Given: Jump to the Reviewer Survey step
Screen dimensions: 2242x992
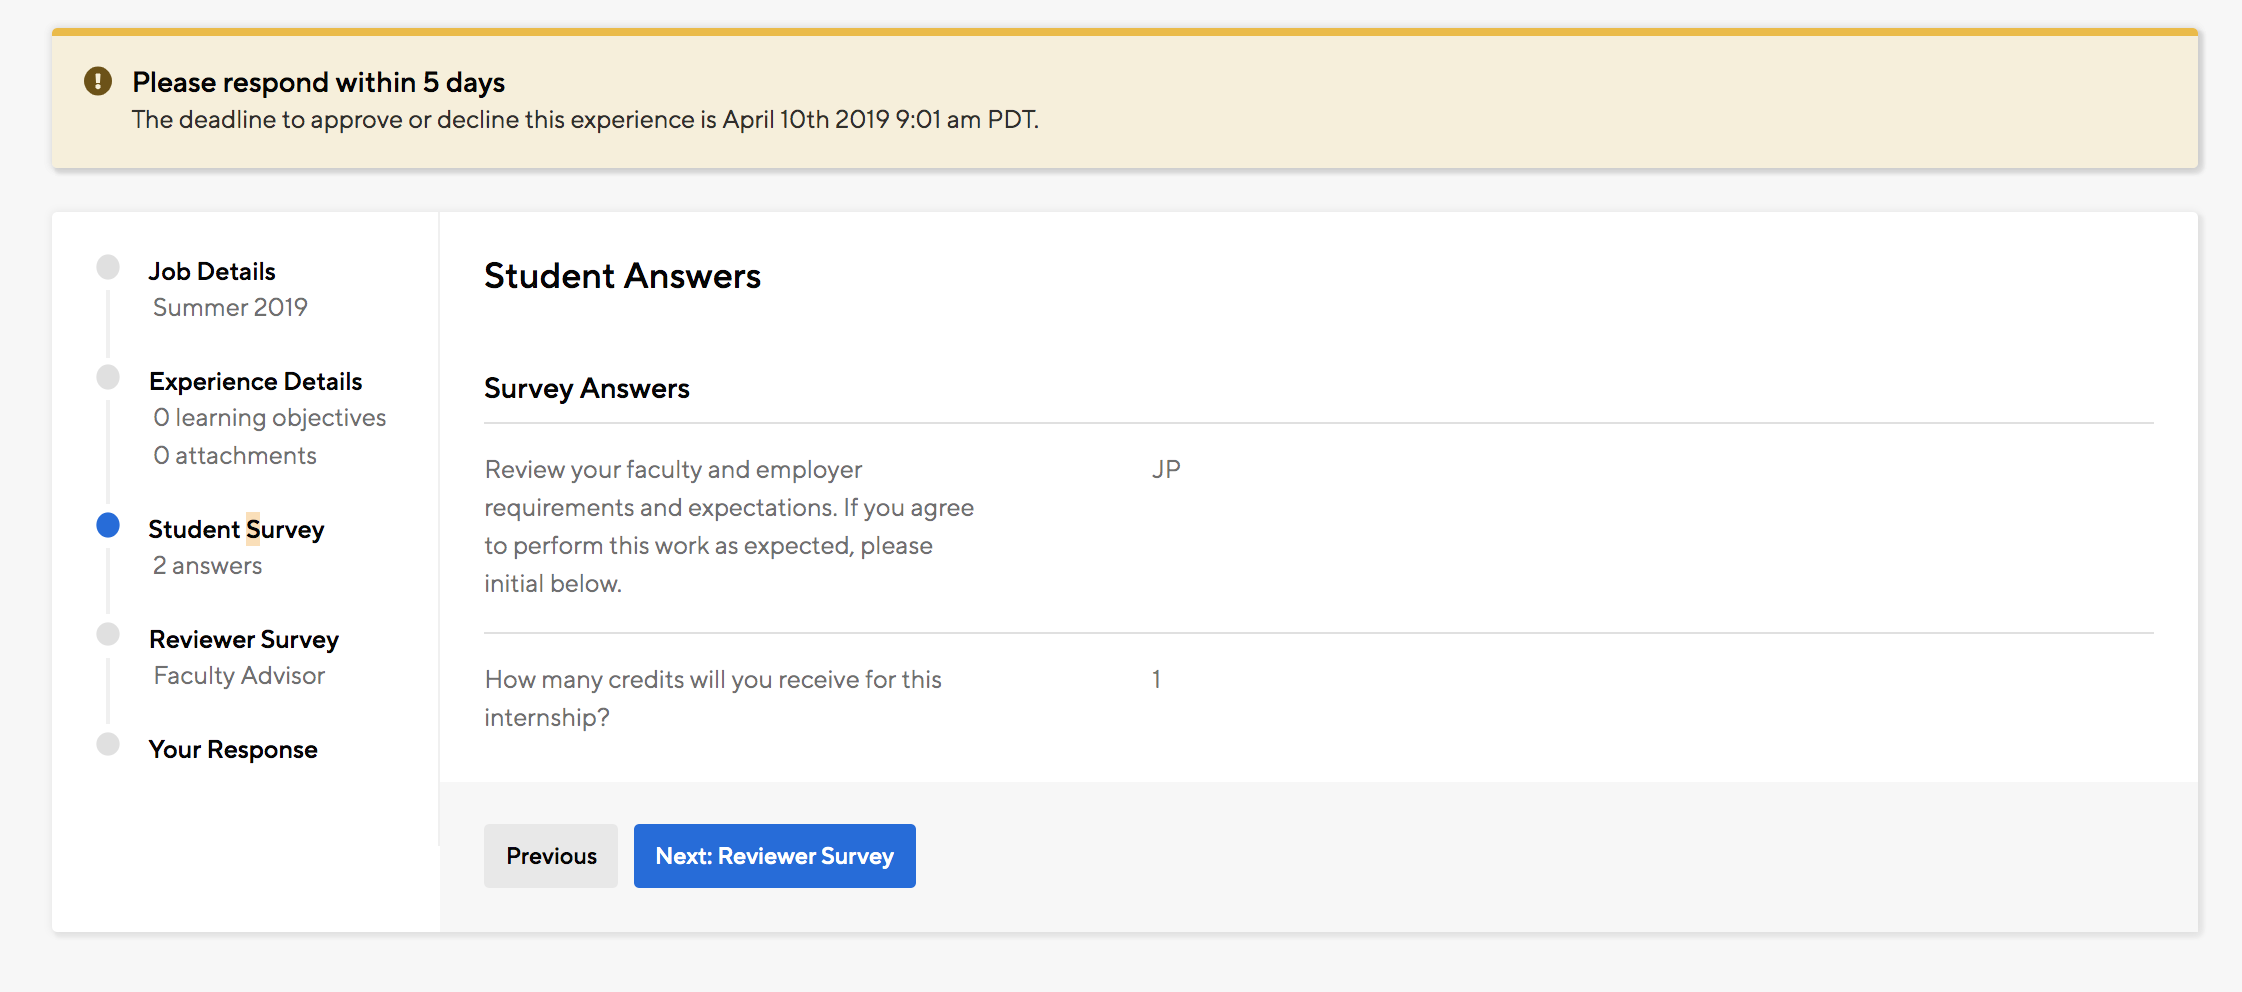Looking at the screenshot, I should pos(244,639).
